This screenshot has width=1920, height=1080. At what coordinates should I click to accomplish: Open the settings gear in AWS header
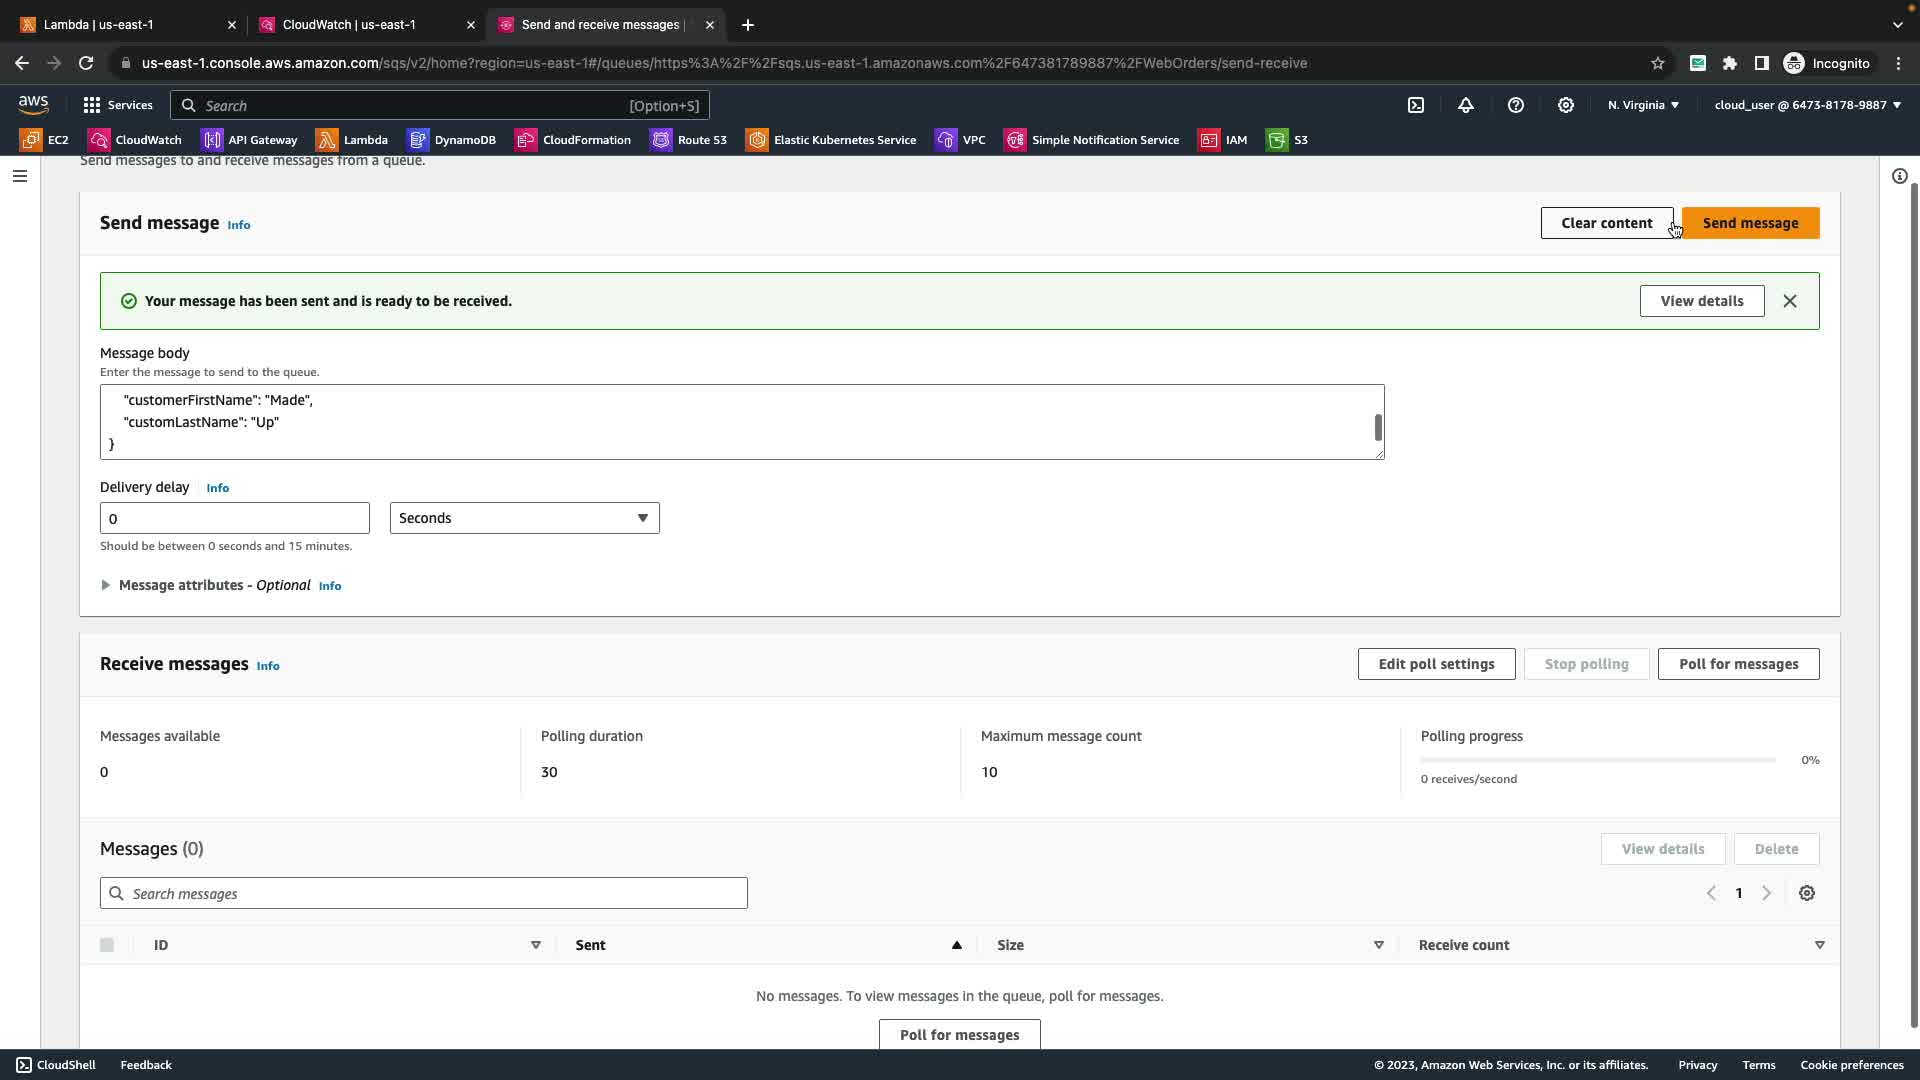(1566, 105)
